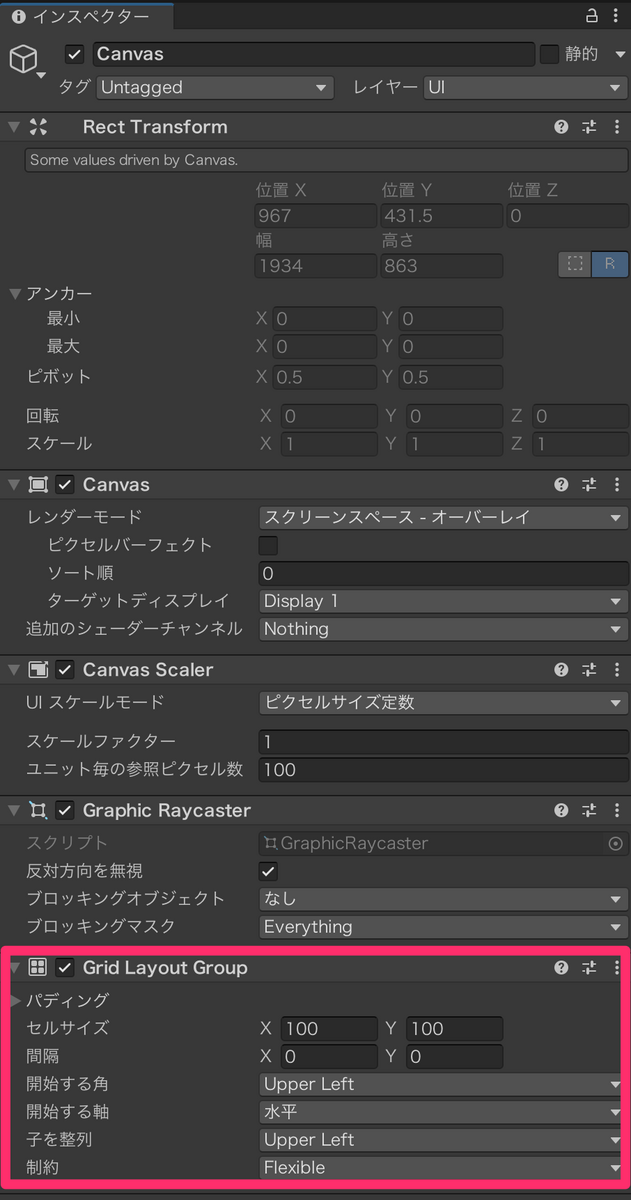The height and width of the screenshot is (1200, 631).
Task: Open the Render Mode dropdown
Action: coord(443,517)
